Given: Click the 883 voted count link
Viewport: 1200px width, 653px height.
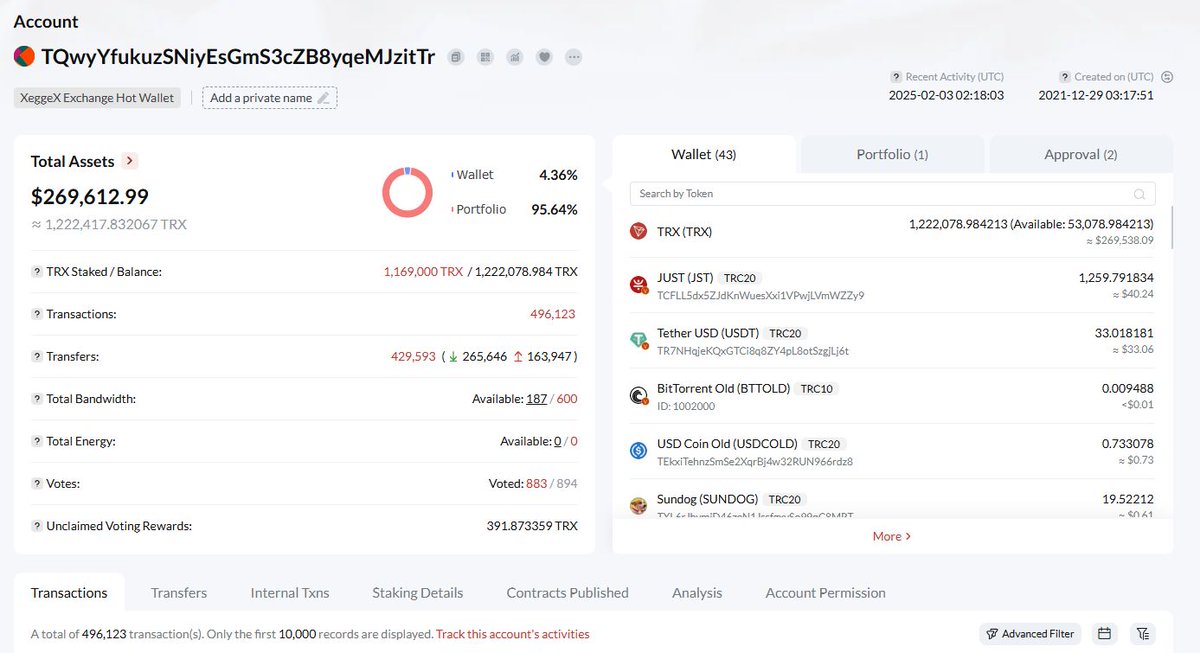Looking at the screenshot, I should tap(536, 483).
